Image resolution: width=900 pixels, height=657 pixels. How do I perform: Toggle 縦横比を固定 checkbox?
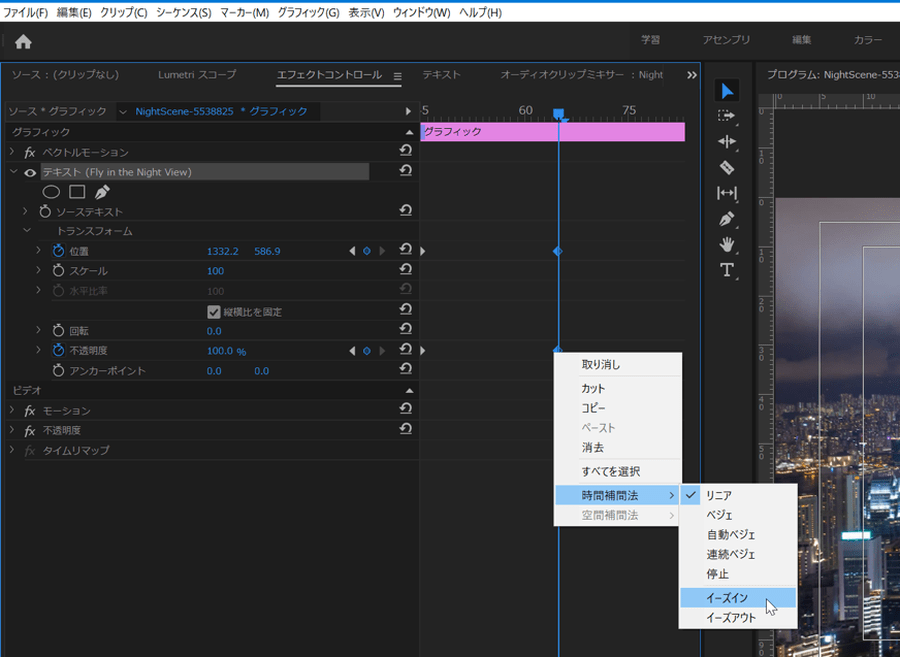pyautogui.click(x=213, y=312)
